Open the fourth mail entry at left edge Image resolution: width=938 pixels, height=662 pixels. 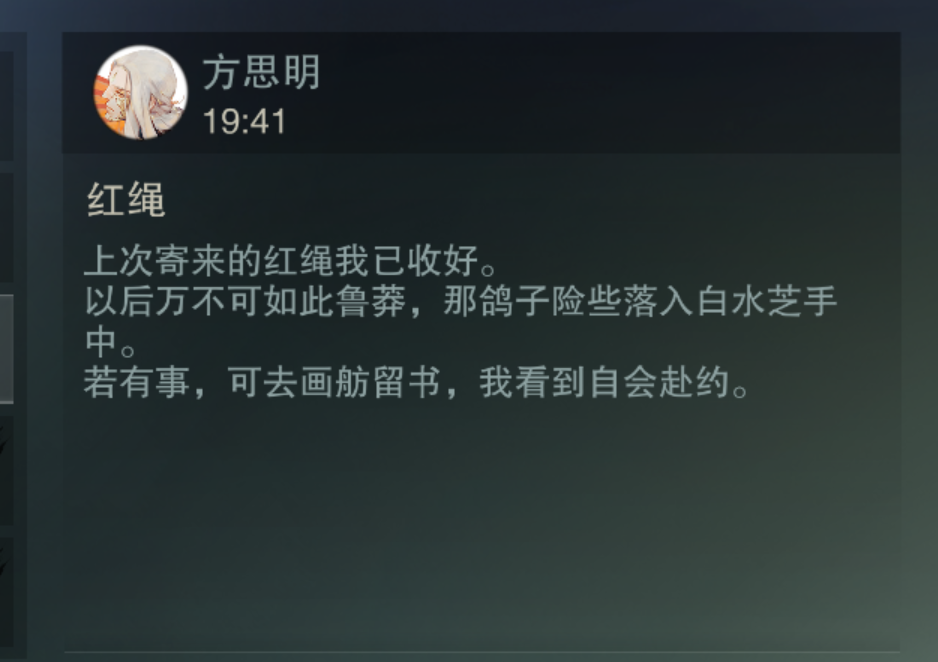coord(7,471)
